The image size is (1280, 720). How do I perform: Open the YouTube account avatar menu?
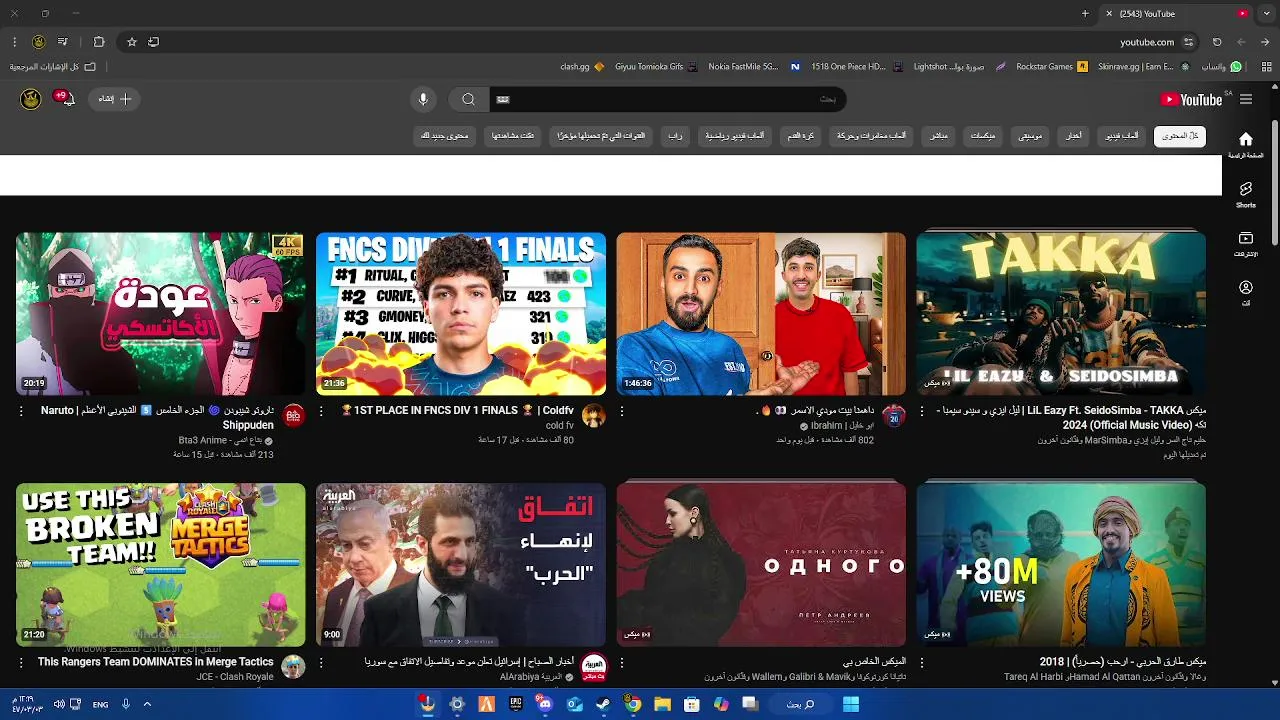click(31, 98)
